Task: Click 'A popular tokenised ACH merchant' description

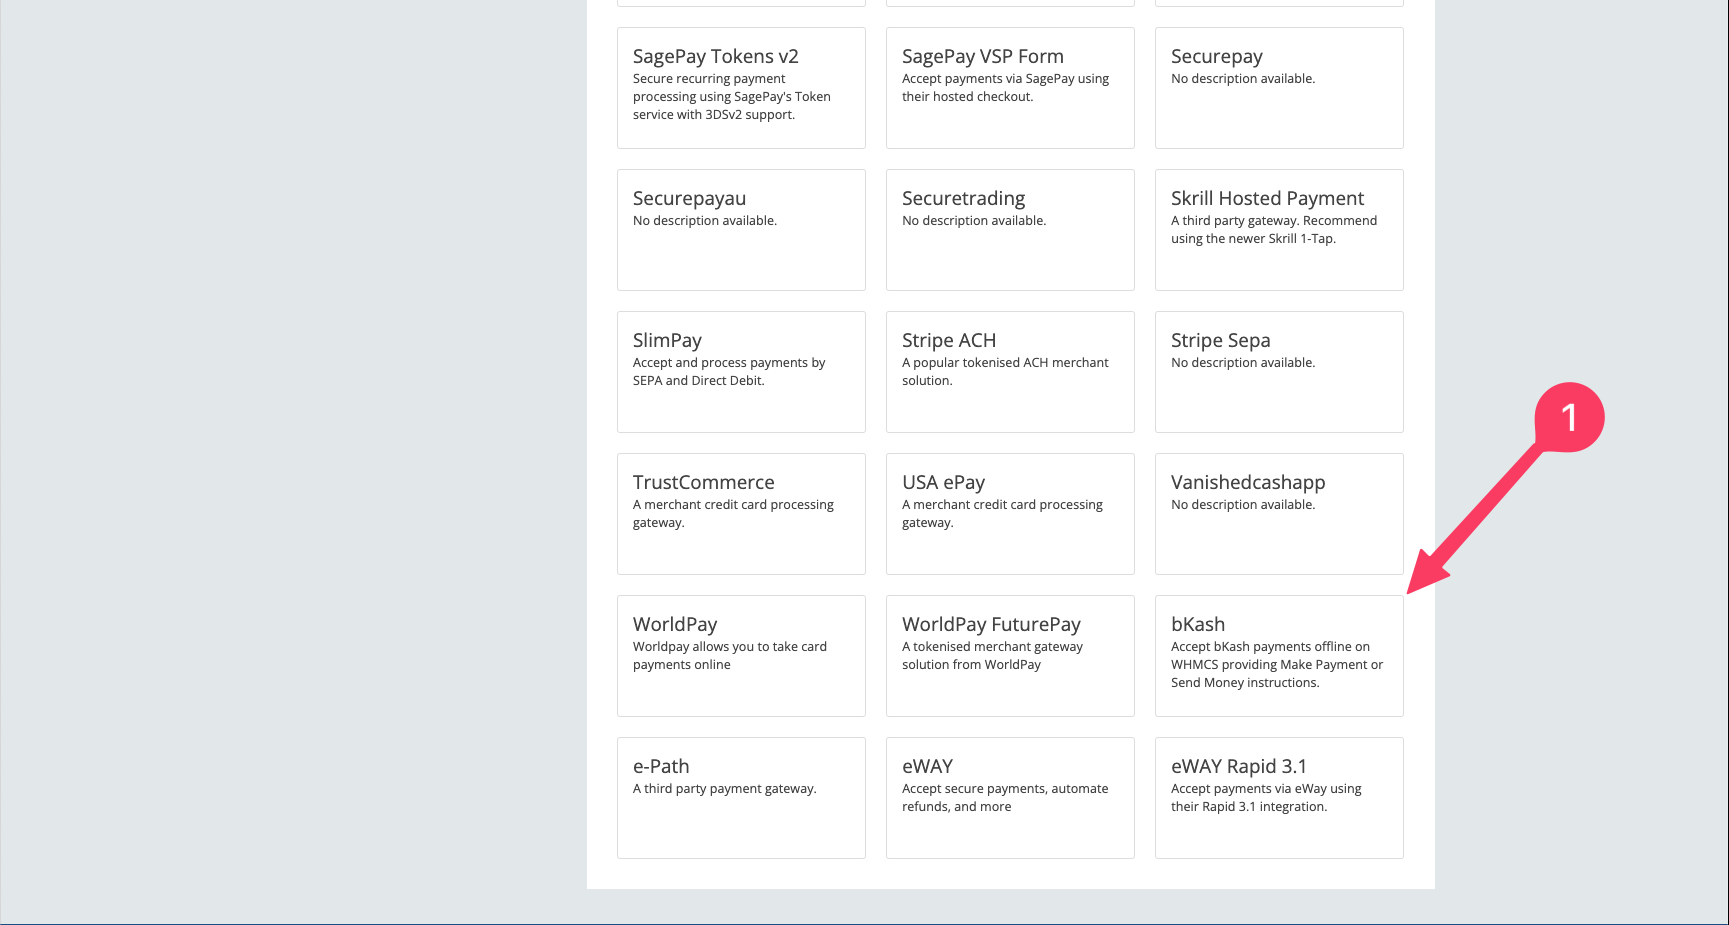Action: pyautogui.click(x=1005, y=372)
